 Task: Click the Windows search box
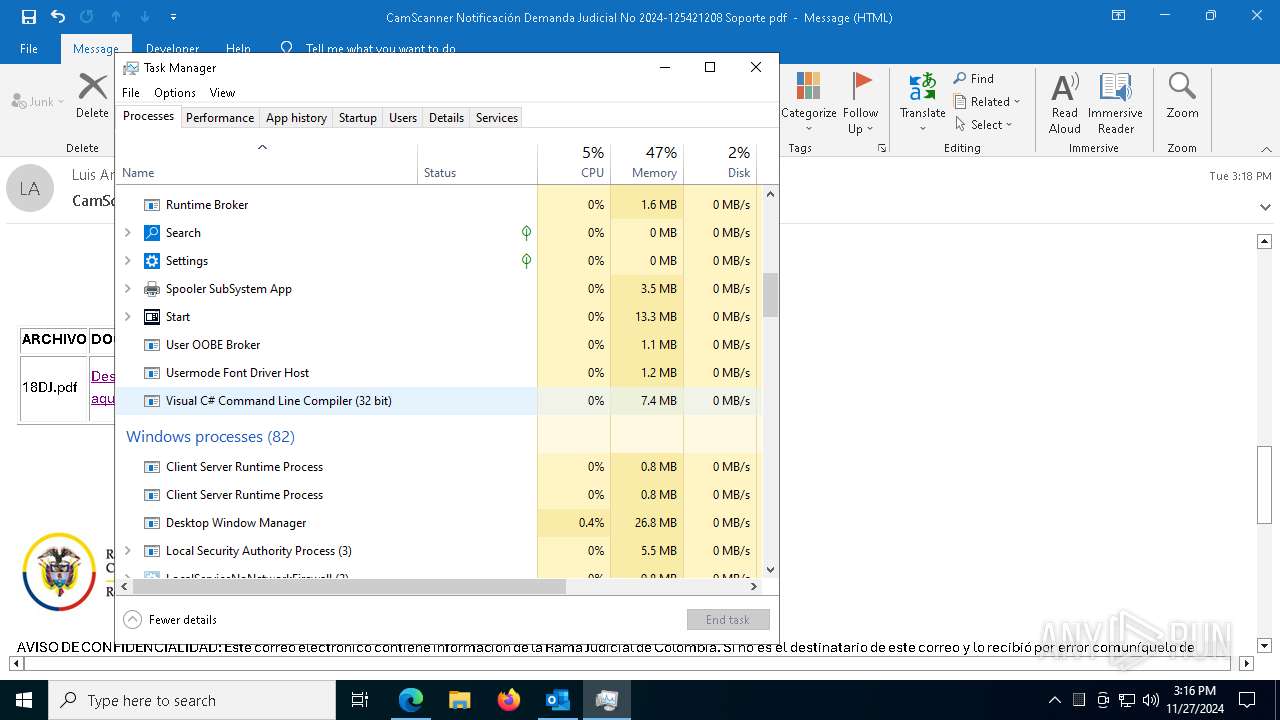pyautogui.click(x=192, y=700)
